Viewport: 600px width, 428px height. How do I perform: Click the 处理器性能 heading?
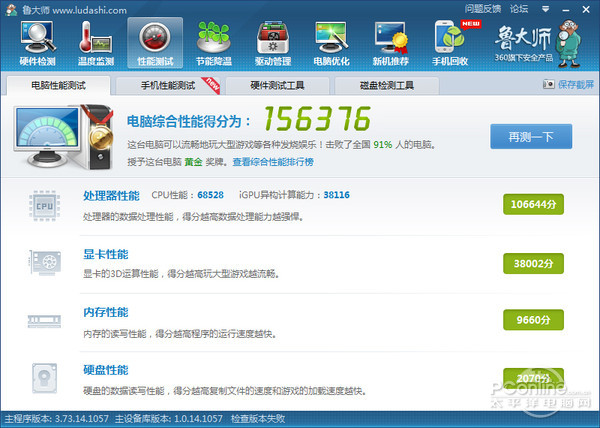coord(111,195)
